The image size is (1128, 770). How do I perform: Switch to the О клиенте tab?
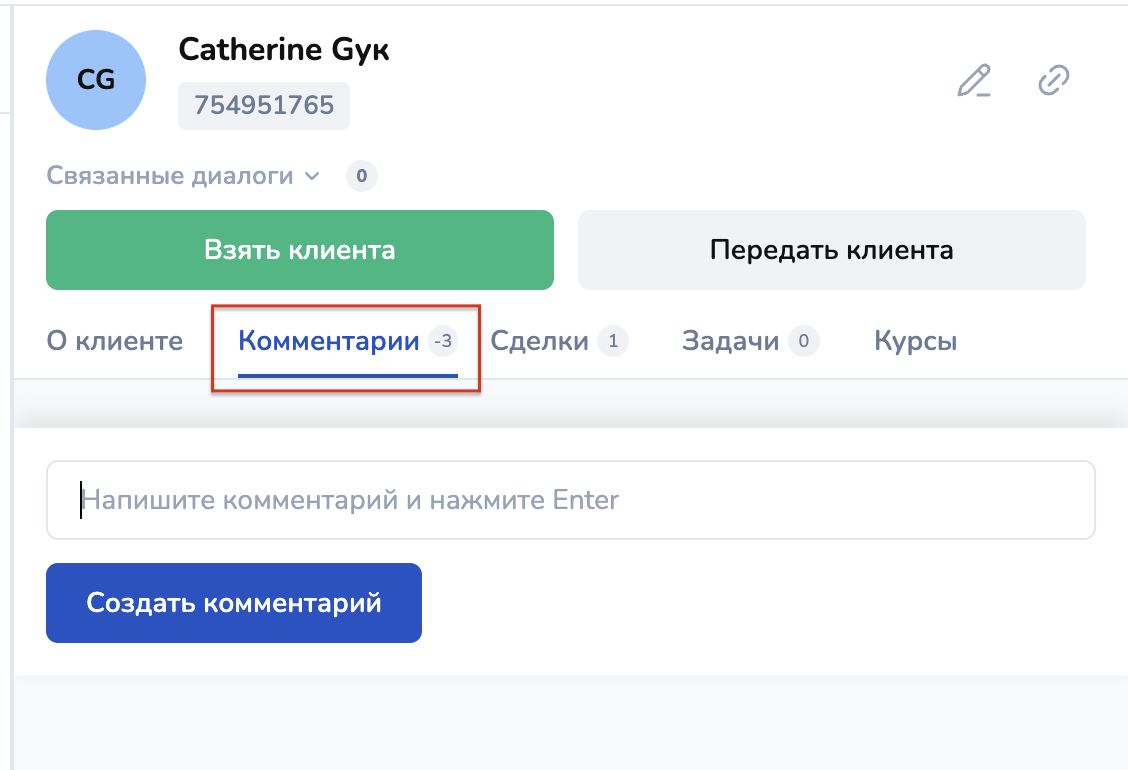click(115, 342)
